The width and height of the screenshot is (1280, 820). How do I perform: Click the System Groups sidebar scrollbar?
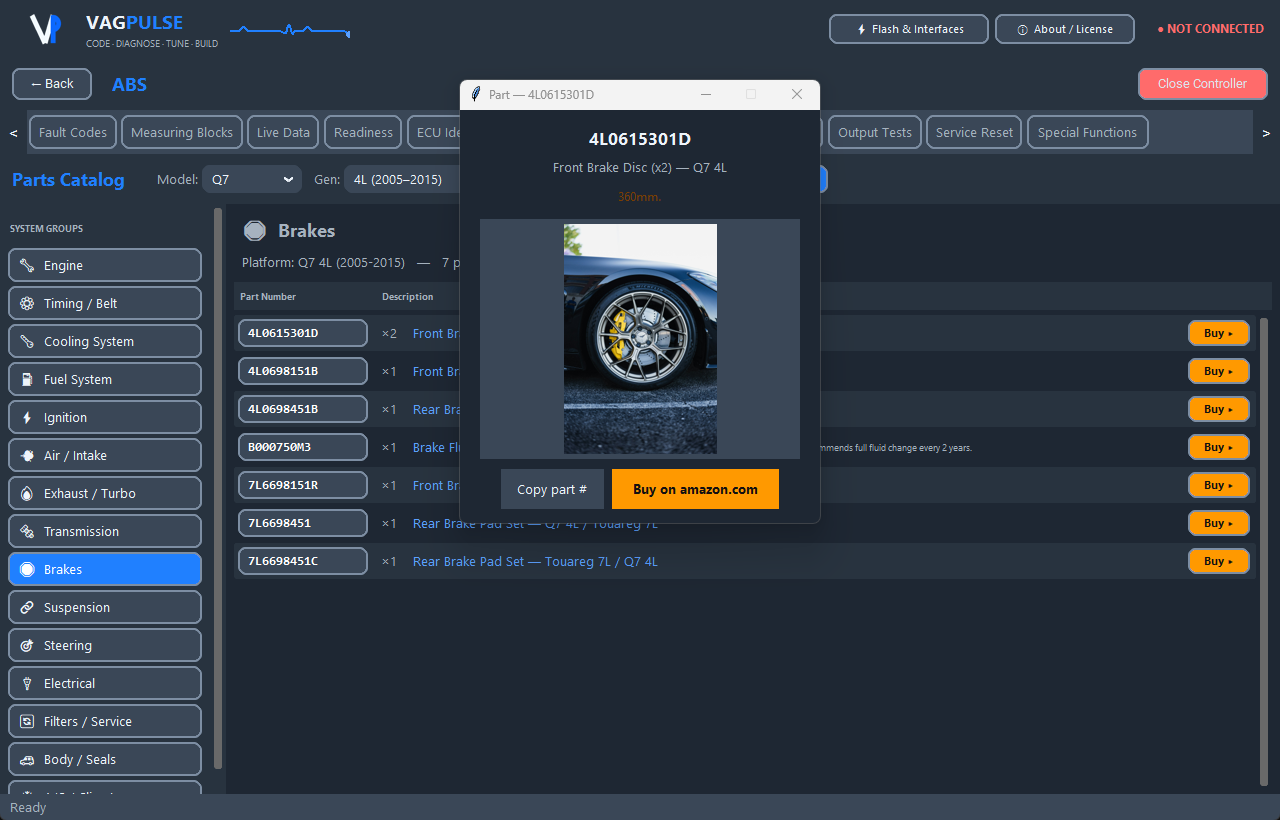pyautogui.click(x=218, y=488)
